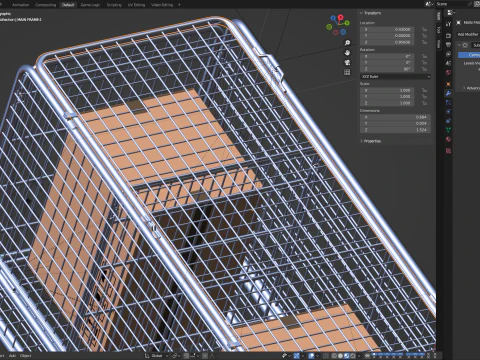Open the Object Data green triangle tab
The image size is (480, 360).
coord(448,130)
